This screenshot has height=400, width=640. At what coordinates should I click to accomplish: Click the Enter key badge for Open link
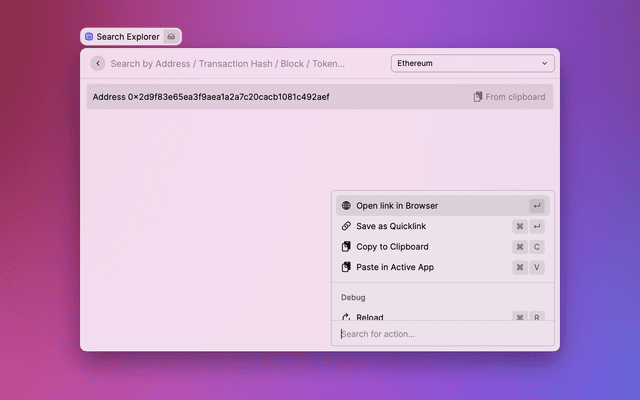coord(537,206)
